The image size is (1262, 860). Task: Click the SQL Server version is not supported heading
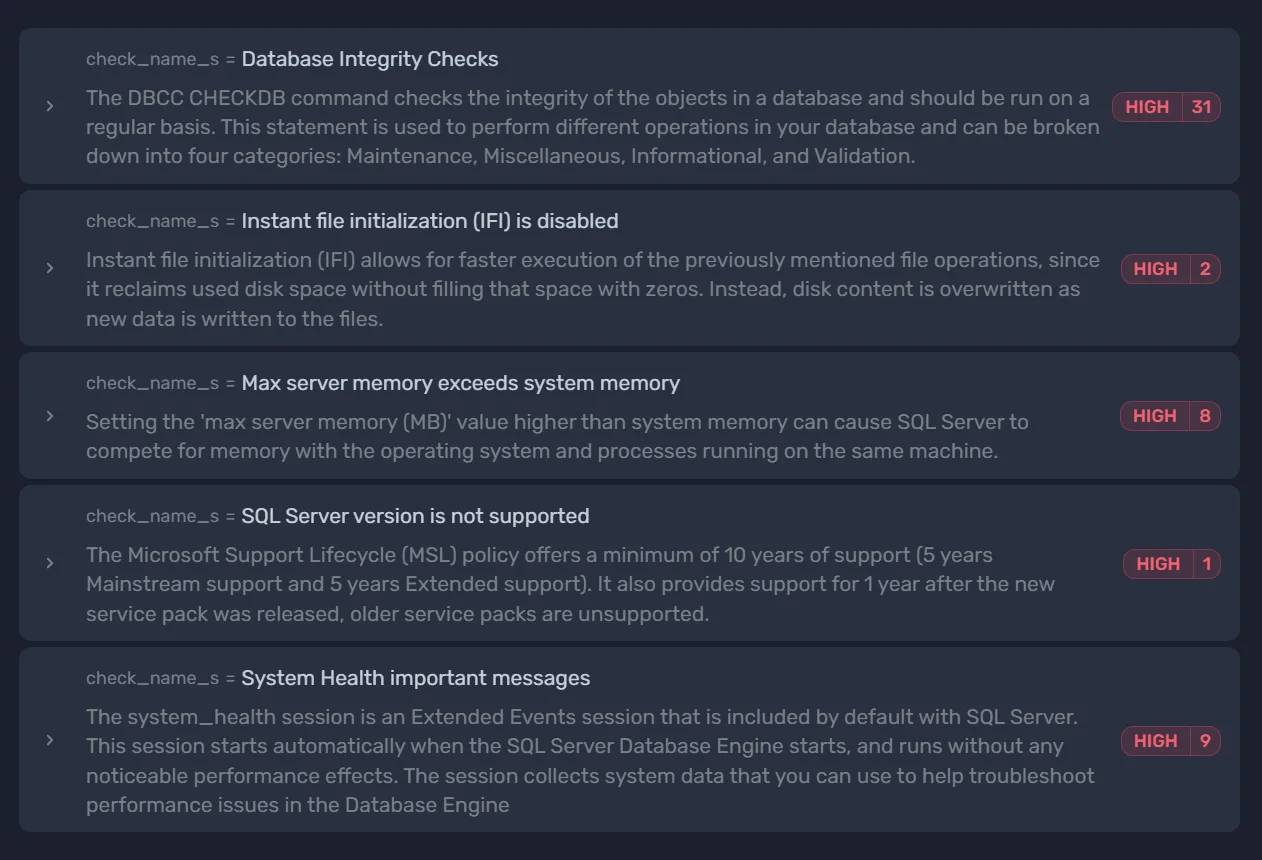pyautogui.click(x=414, y=516)
